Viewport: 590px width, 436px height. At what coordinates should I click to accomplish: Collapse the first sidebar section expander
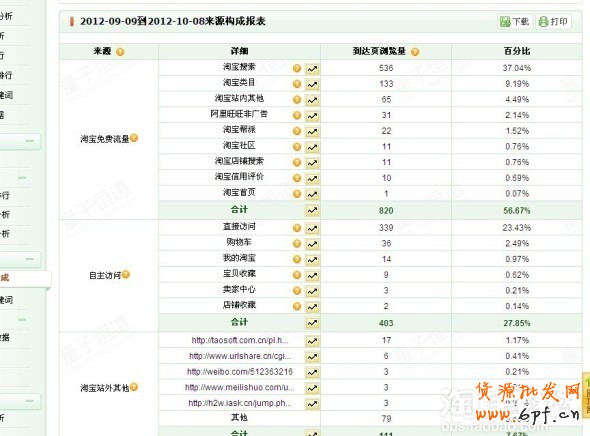[x=30, y=141]
